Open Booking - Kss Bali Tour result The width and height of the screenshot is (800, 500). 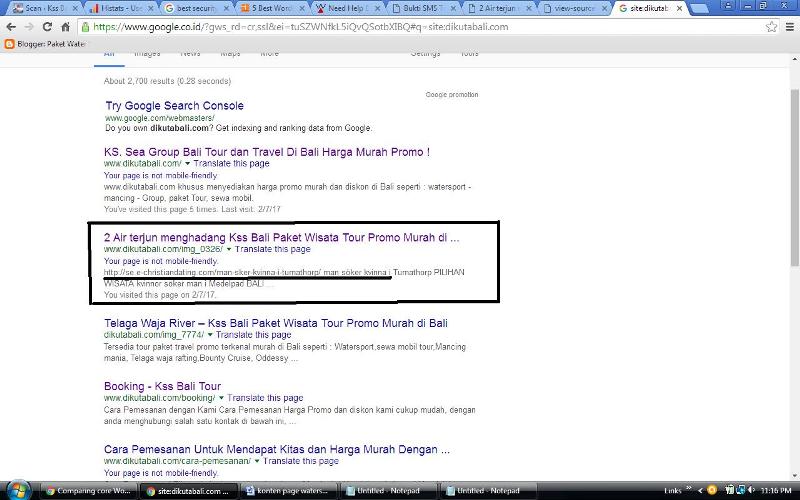(x=162, y=386)
